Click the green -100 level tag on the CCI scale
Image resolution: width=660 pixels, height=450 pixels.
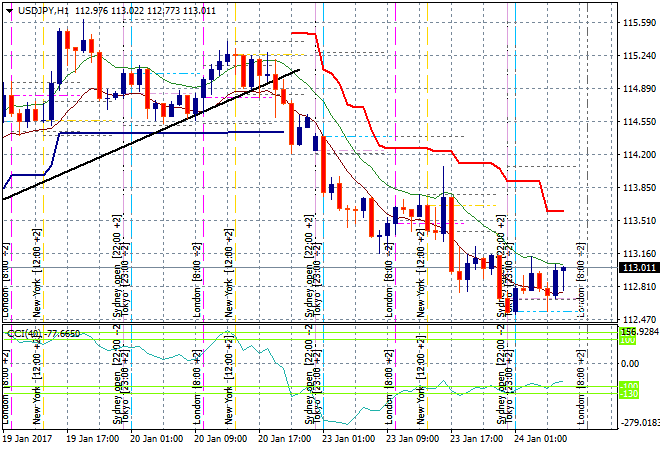point(629,386)
